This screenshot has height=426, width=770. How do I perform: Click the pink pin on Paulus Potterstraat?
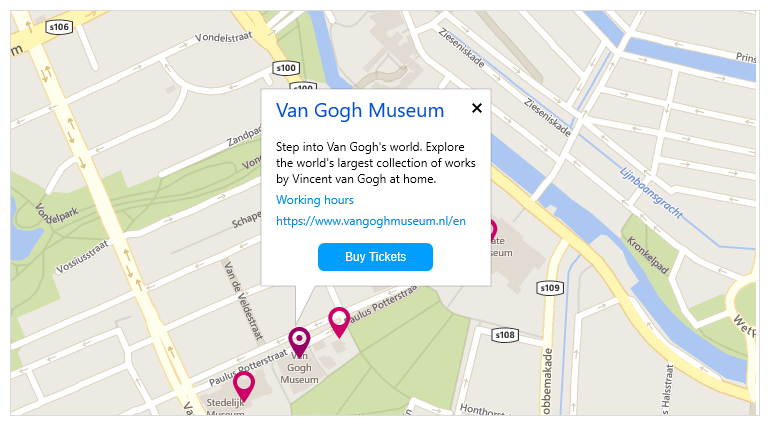(x=339, y=322)
